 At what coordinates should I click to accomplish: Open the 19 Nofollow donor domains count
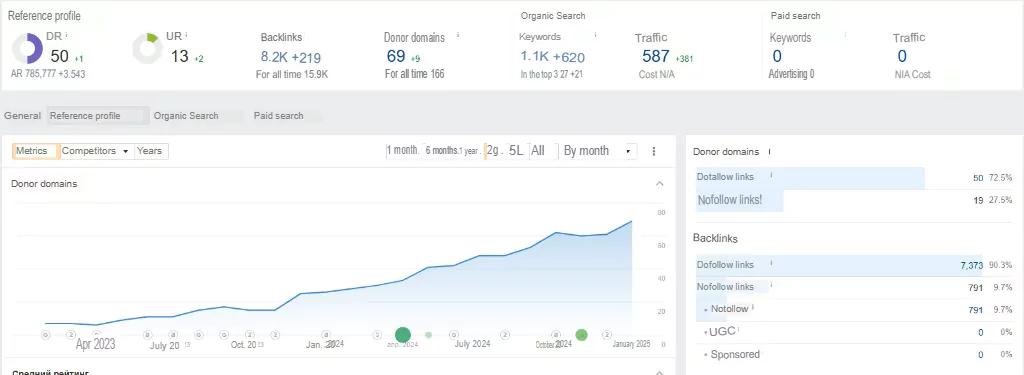click(x=978, y=201)
